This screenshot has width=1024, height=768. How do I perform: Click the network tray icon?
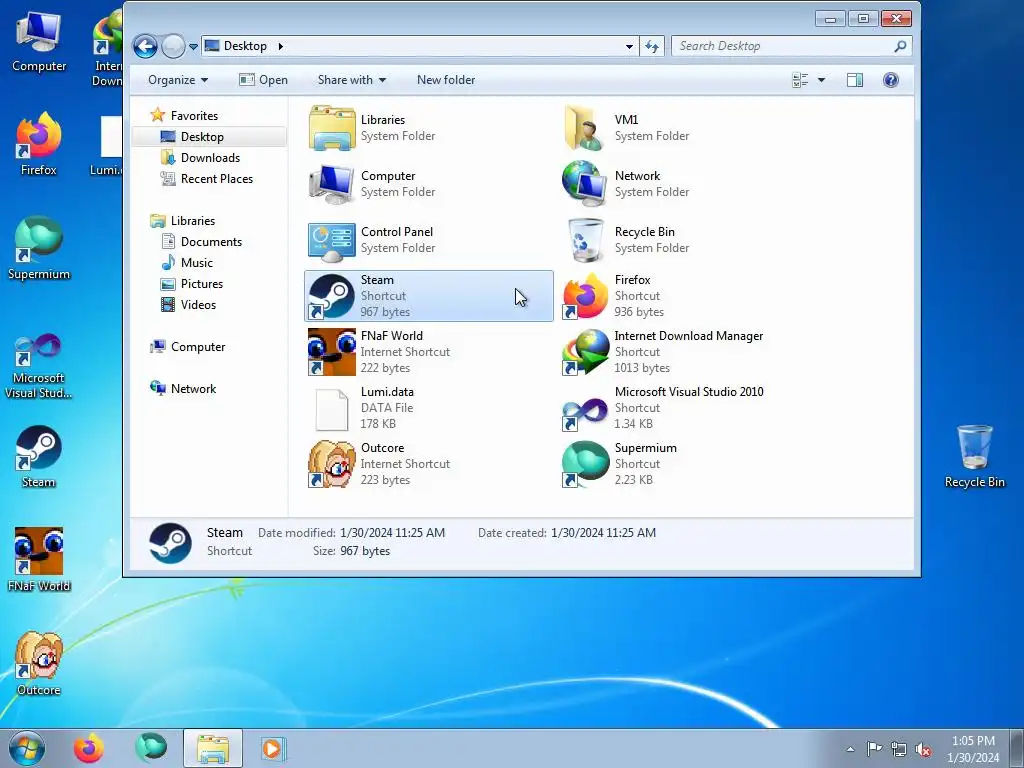(x=899, y=749)
